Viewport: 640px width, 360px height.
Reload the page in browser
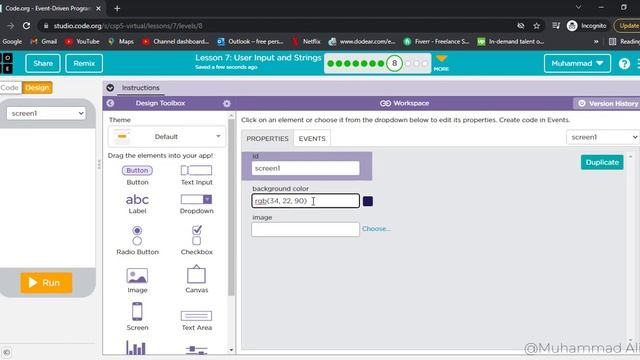[x=27, y=26]
